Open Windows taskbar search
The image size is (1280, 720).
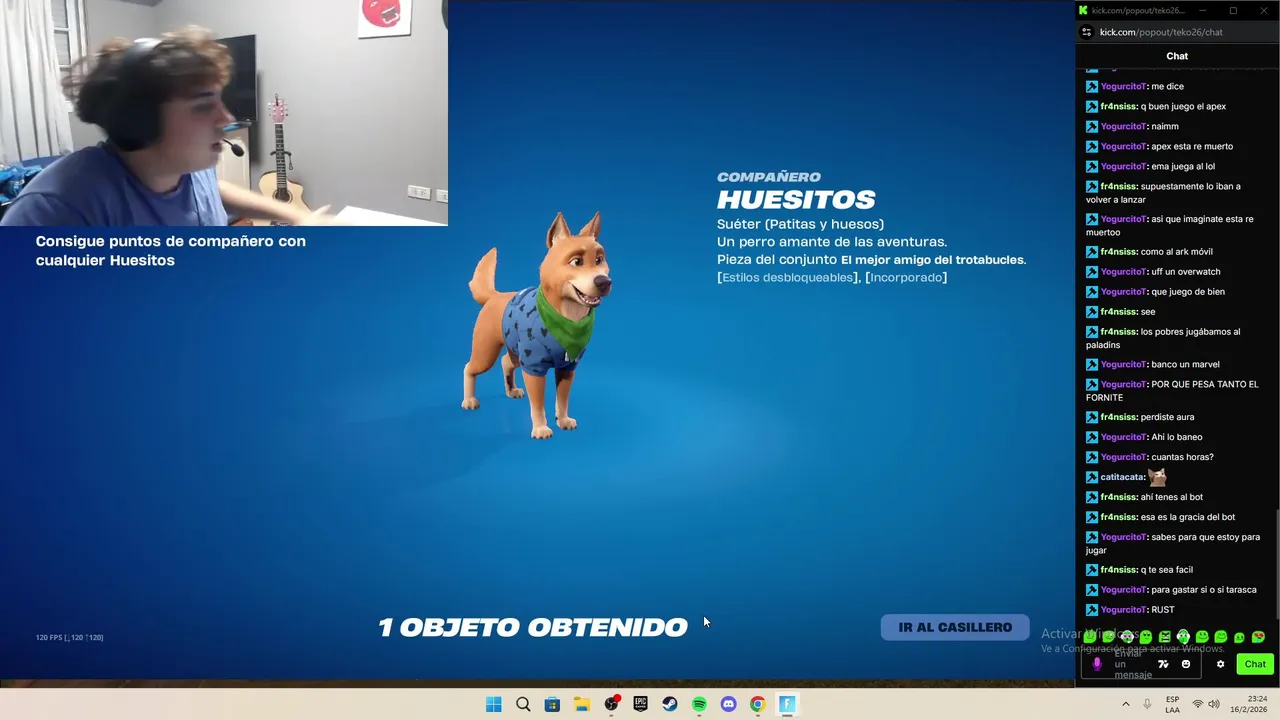(523, 704)
